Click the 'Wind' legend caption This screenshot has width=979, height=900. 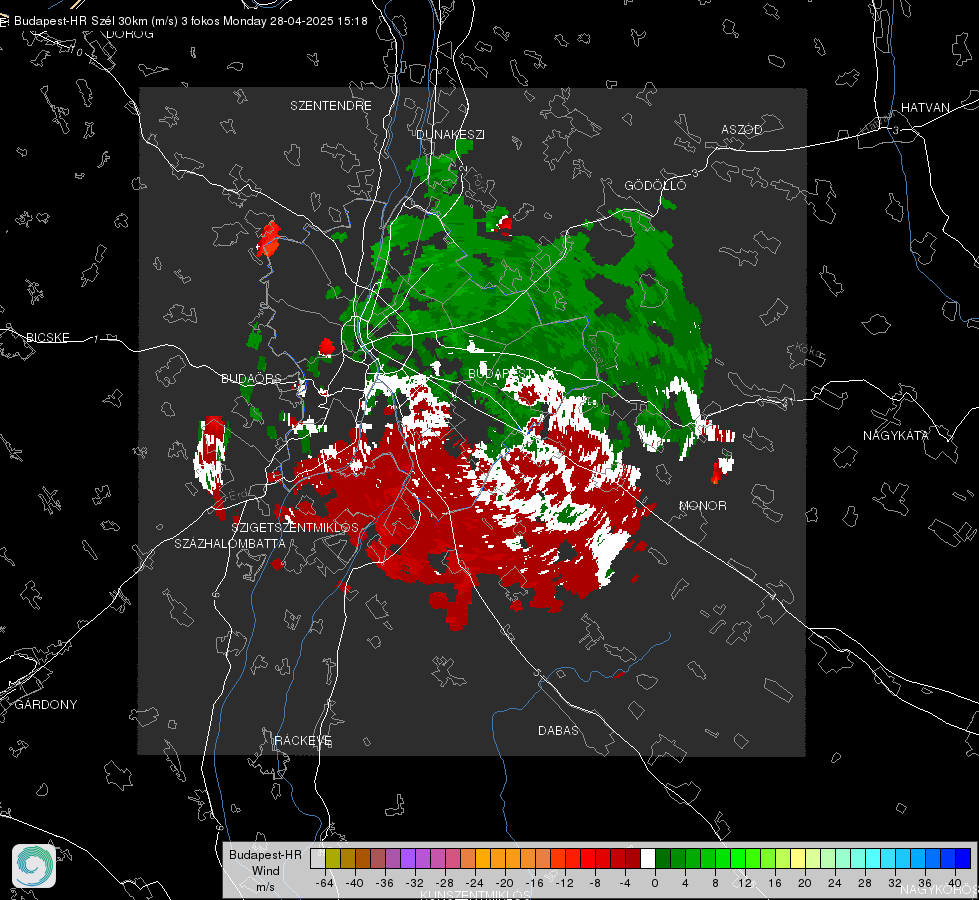coord(265,871)
